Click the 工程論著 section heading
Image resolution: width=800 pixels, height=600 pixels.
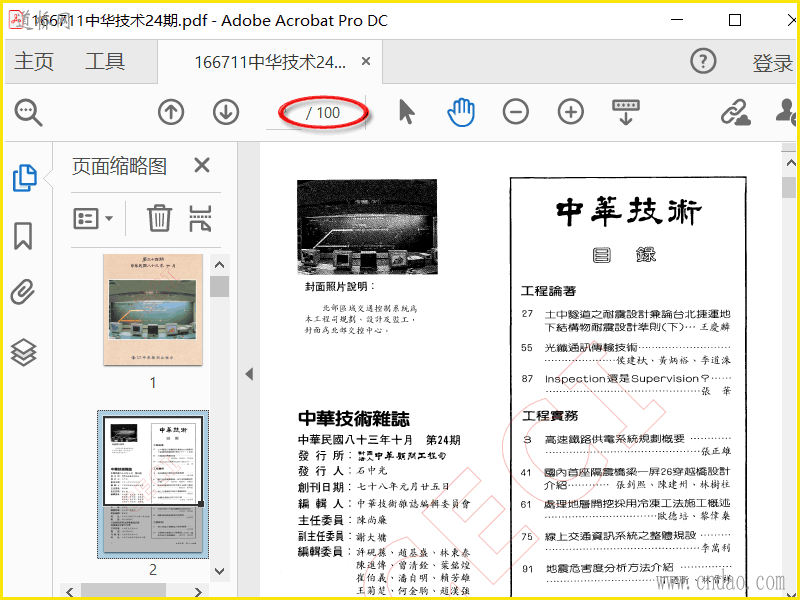click(x=548, y=291)
